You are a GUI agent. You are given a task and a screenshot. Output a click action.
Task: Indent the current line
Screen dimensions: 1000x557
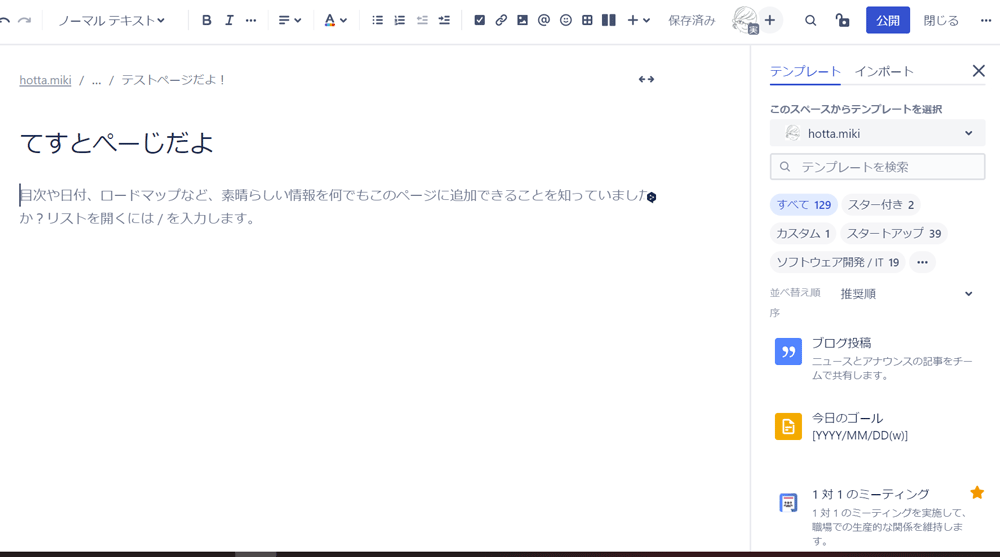444,20
